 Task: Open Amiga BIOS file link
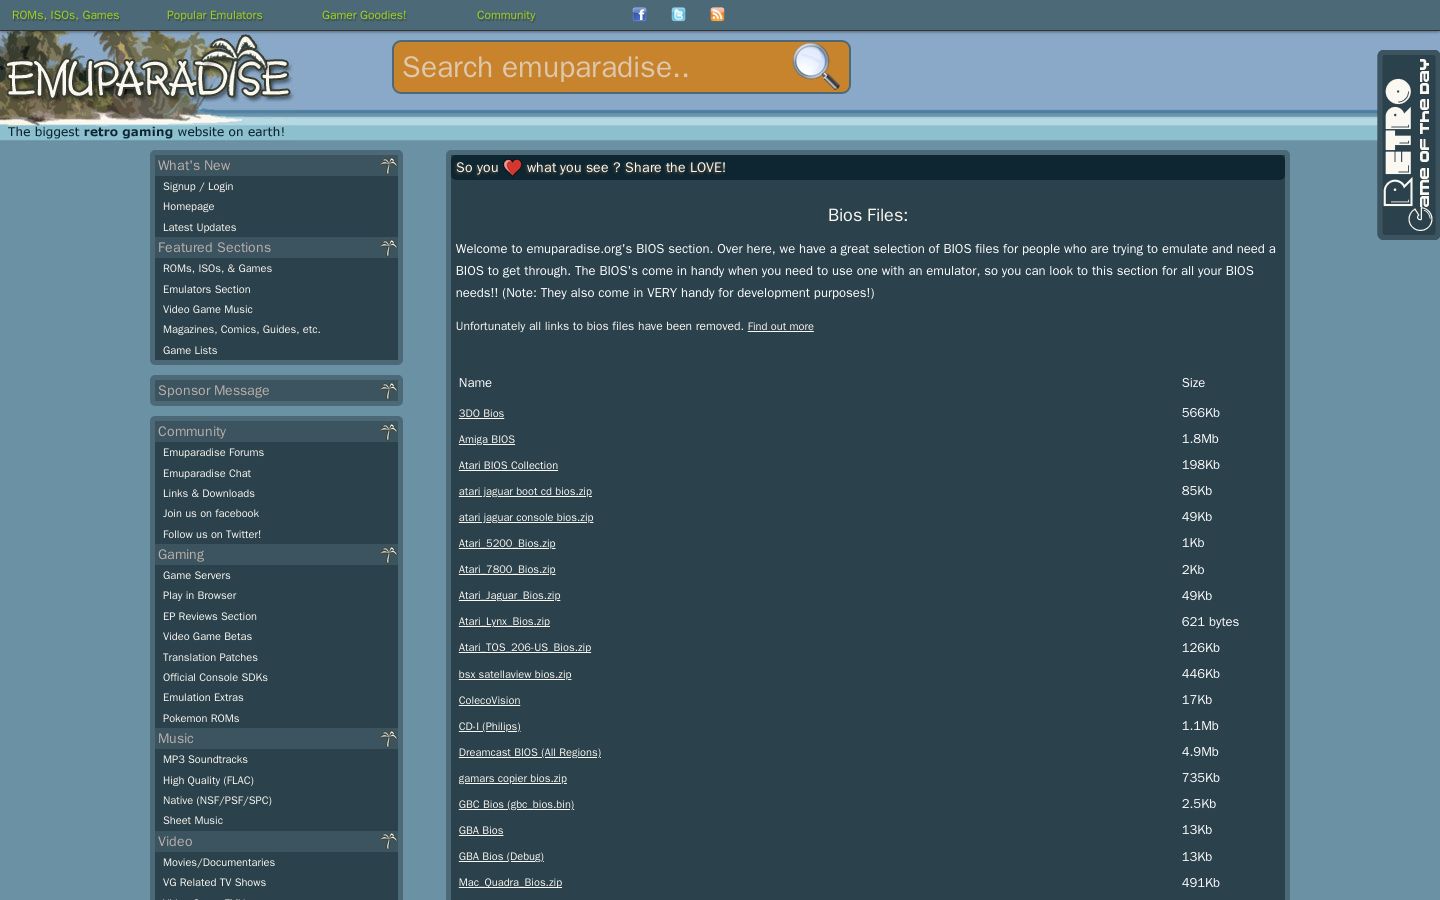pyautogui.click(x=487, y=439)
